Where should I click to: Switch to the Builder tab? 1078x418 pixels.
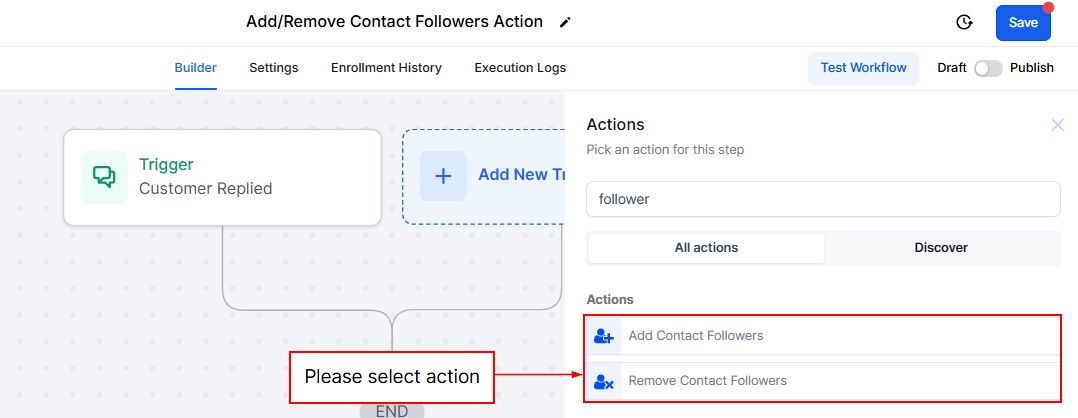[196, 68]
